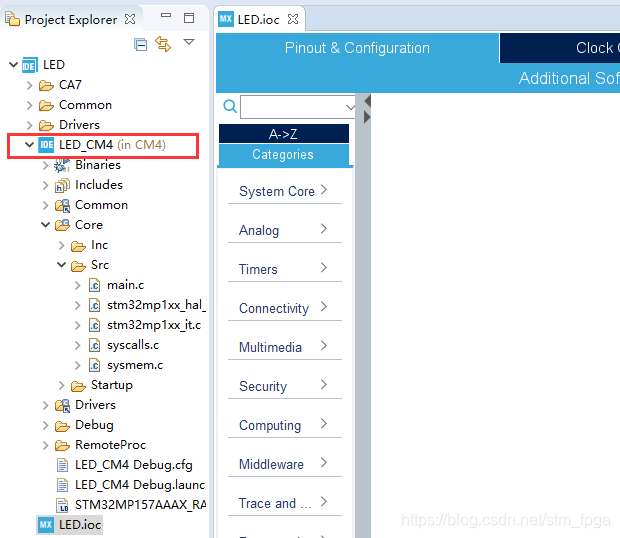The height and width of the screenshot is (538, 620).
Task: Click the LED root project IDE icon
Action: click(x=30, y=65)
